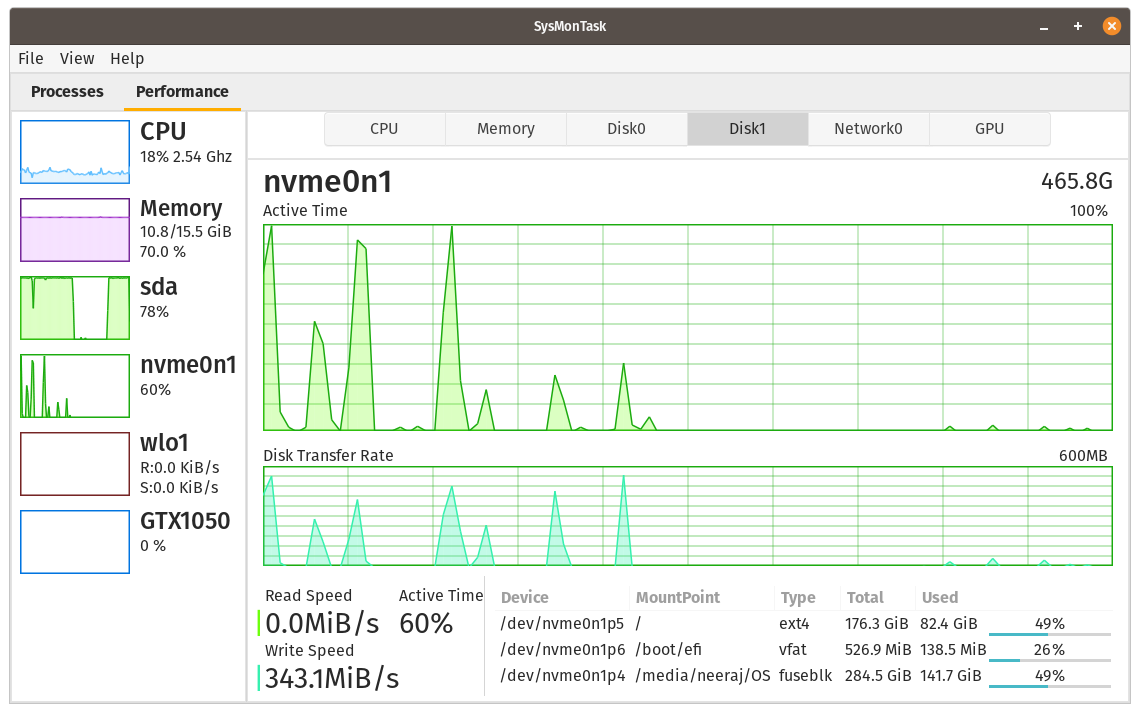The width and height of the screenshot is (1140, 713).
Task: Open the sda disk sidebar graph
Action: [75, 307]
